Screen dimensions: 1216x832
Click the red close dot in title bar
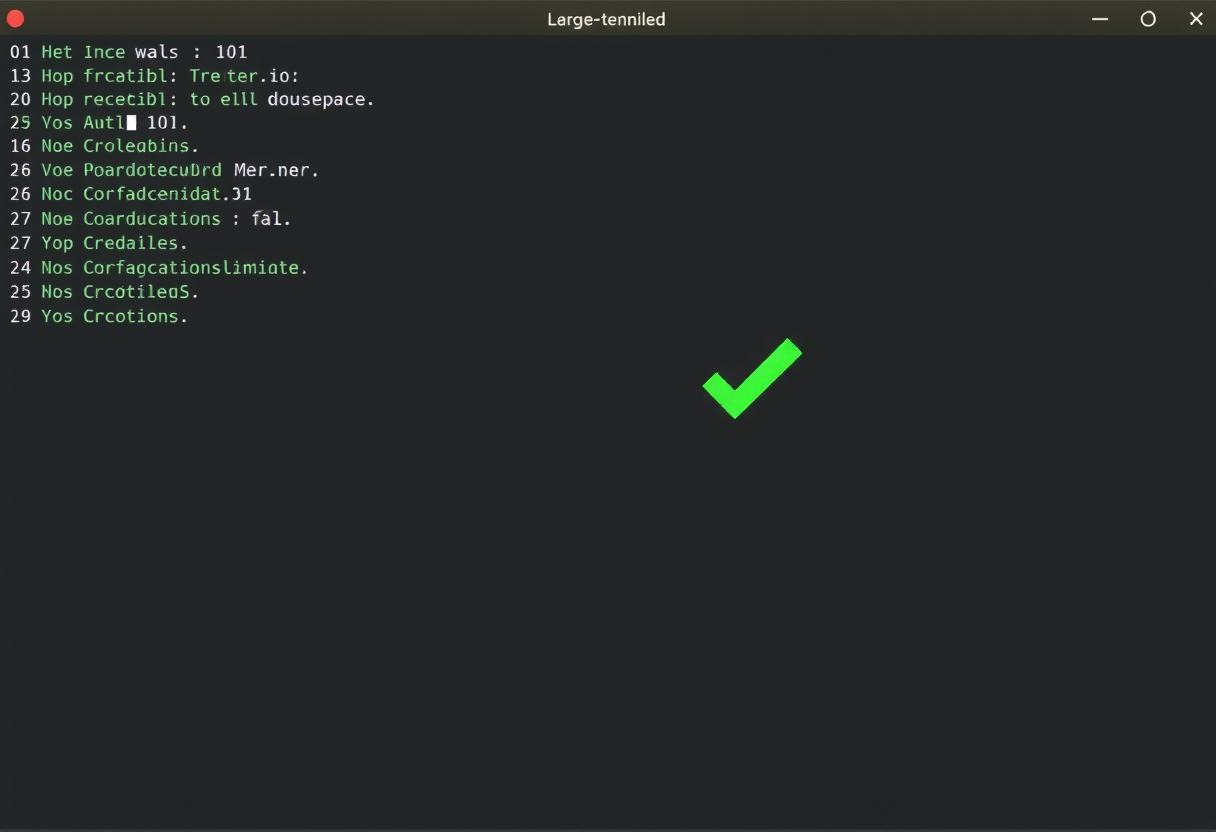coord(15,19)
